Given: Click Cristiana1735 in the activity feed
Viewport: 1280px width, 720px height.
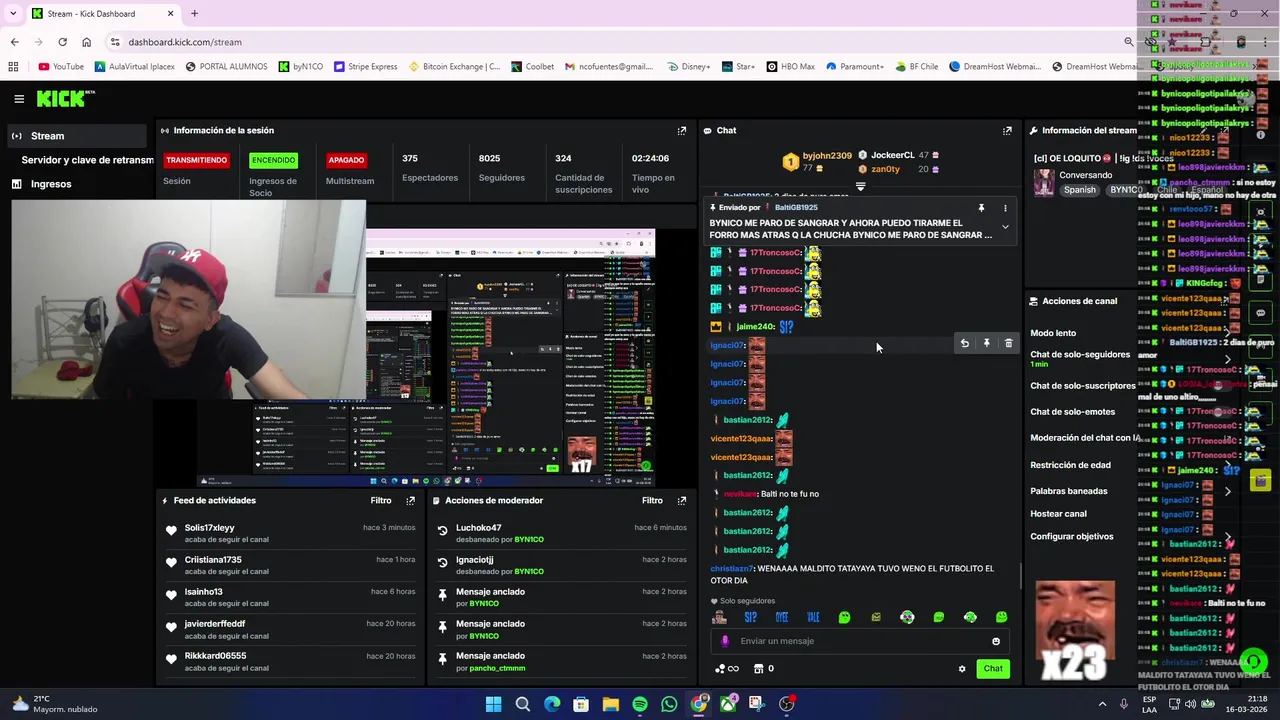Looking at the screenshot, I should [x=213, y=560].
